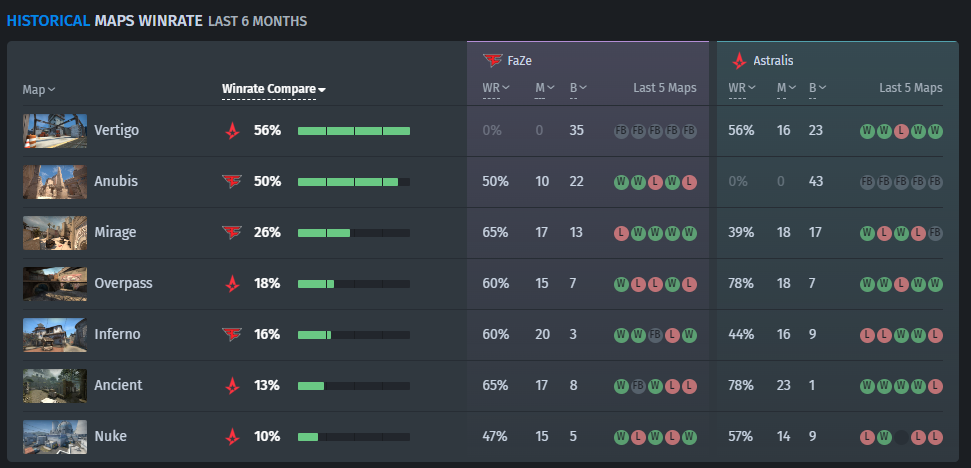Click the red L badge in Astralis Vertigo row
The image size is (971, 468).
pyautogui.click(x=901, y=131)
